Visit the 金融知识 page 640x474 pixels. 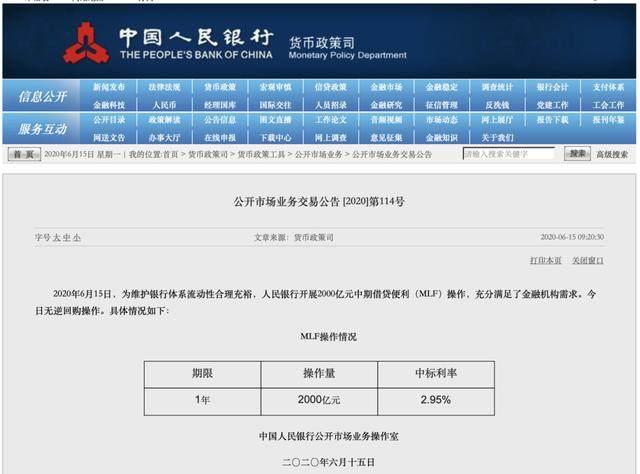442,138
